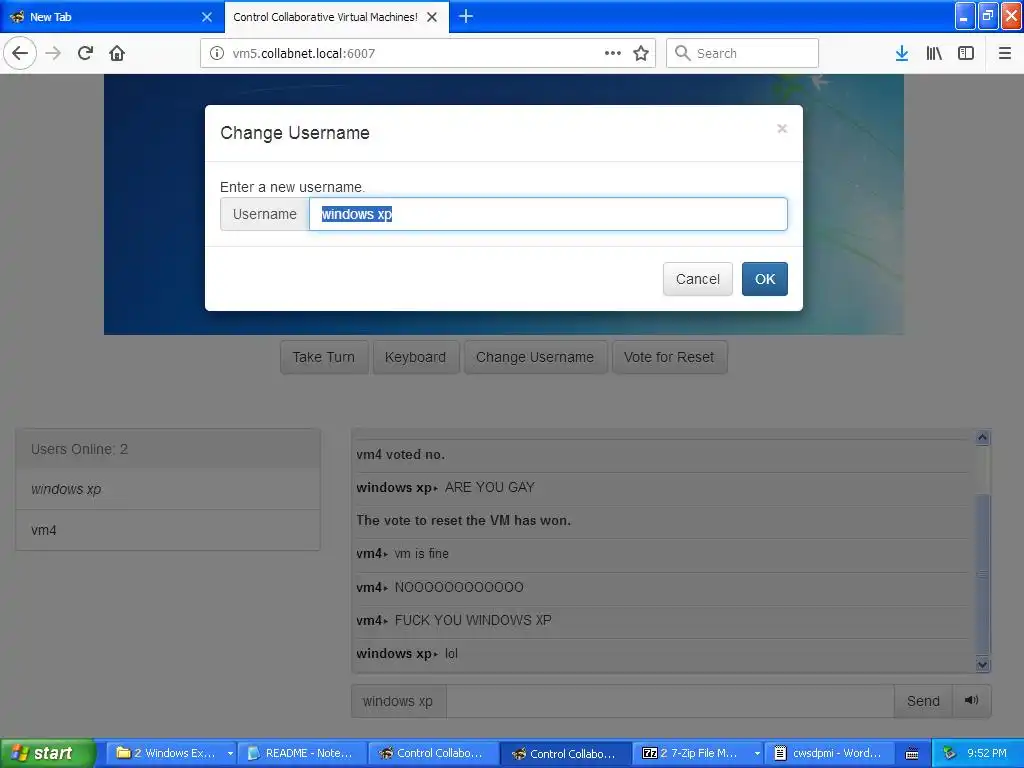
Task: Open the on-screen Keyboard button
Action: (415, 357)
